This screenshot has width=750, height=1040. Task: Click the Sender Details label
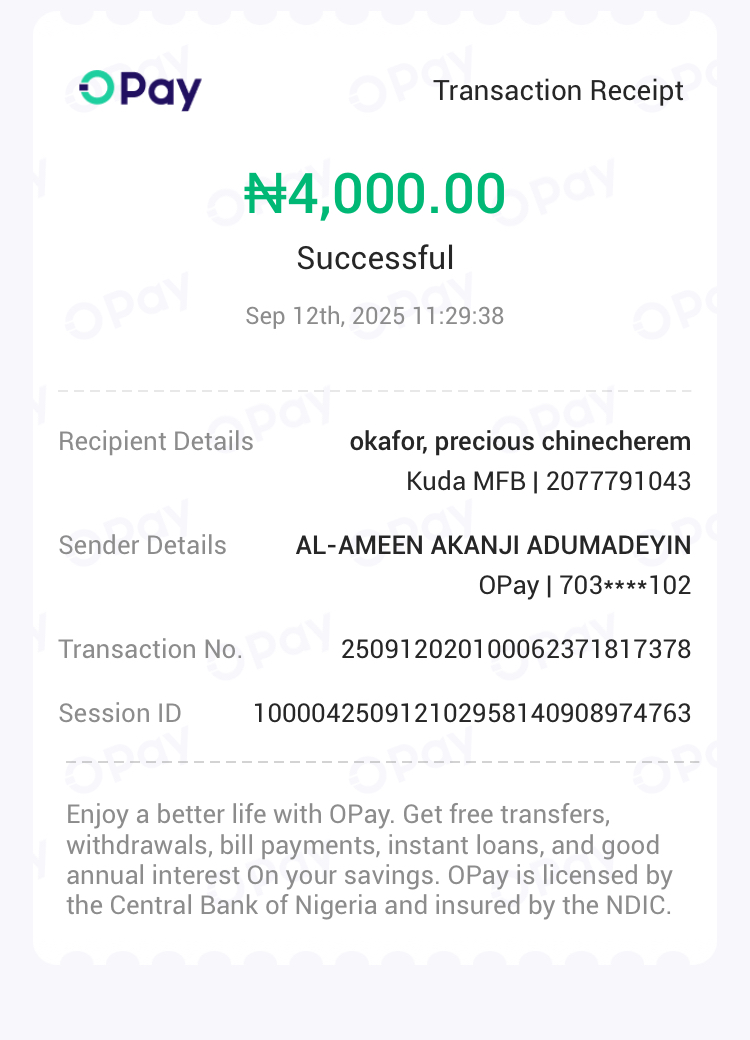tap(143, 545)
